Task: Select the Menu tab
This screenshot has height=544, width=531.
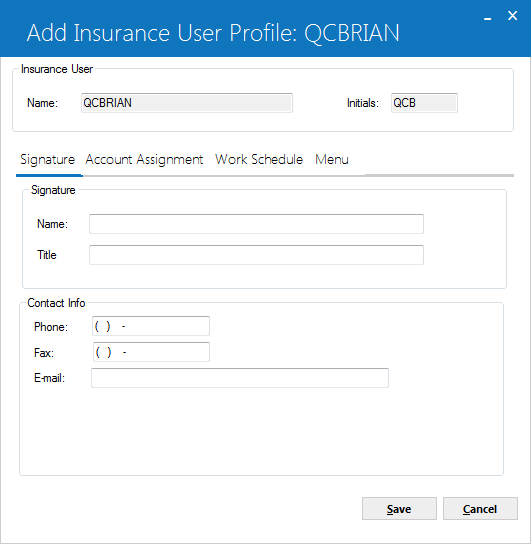Action: (x=332, y=160)
